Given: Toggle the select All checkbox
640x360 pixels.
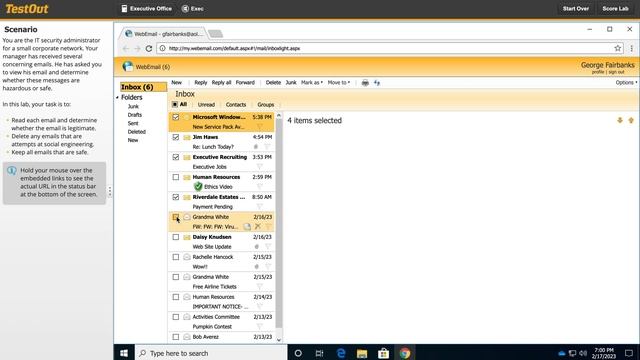Looking at the screenshot, I should (x=175, y=104).
